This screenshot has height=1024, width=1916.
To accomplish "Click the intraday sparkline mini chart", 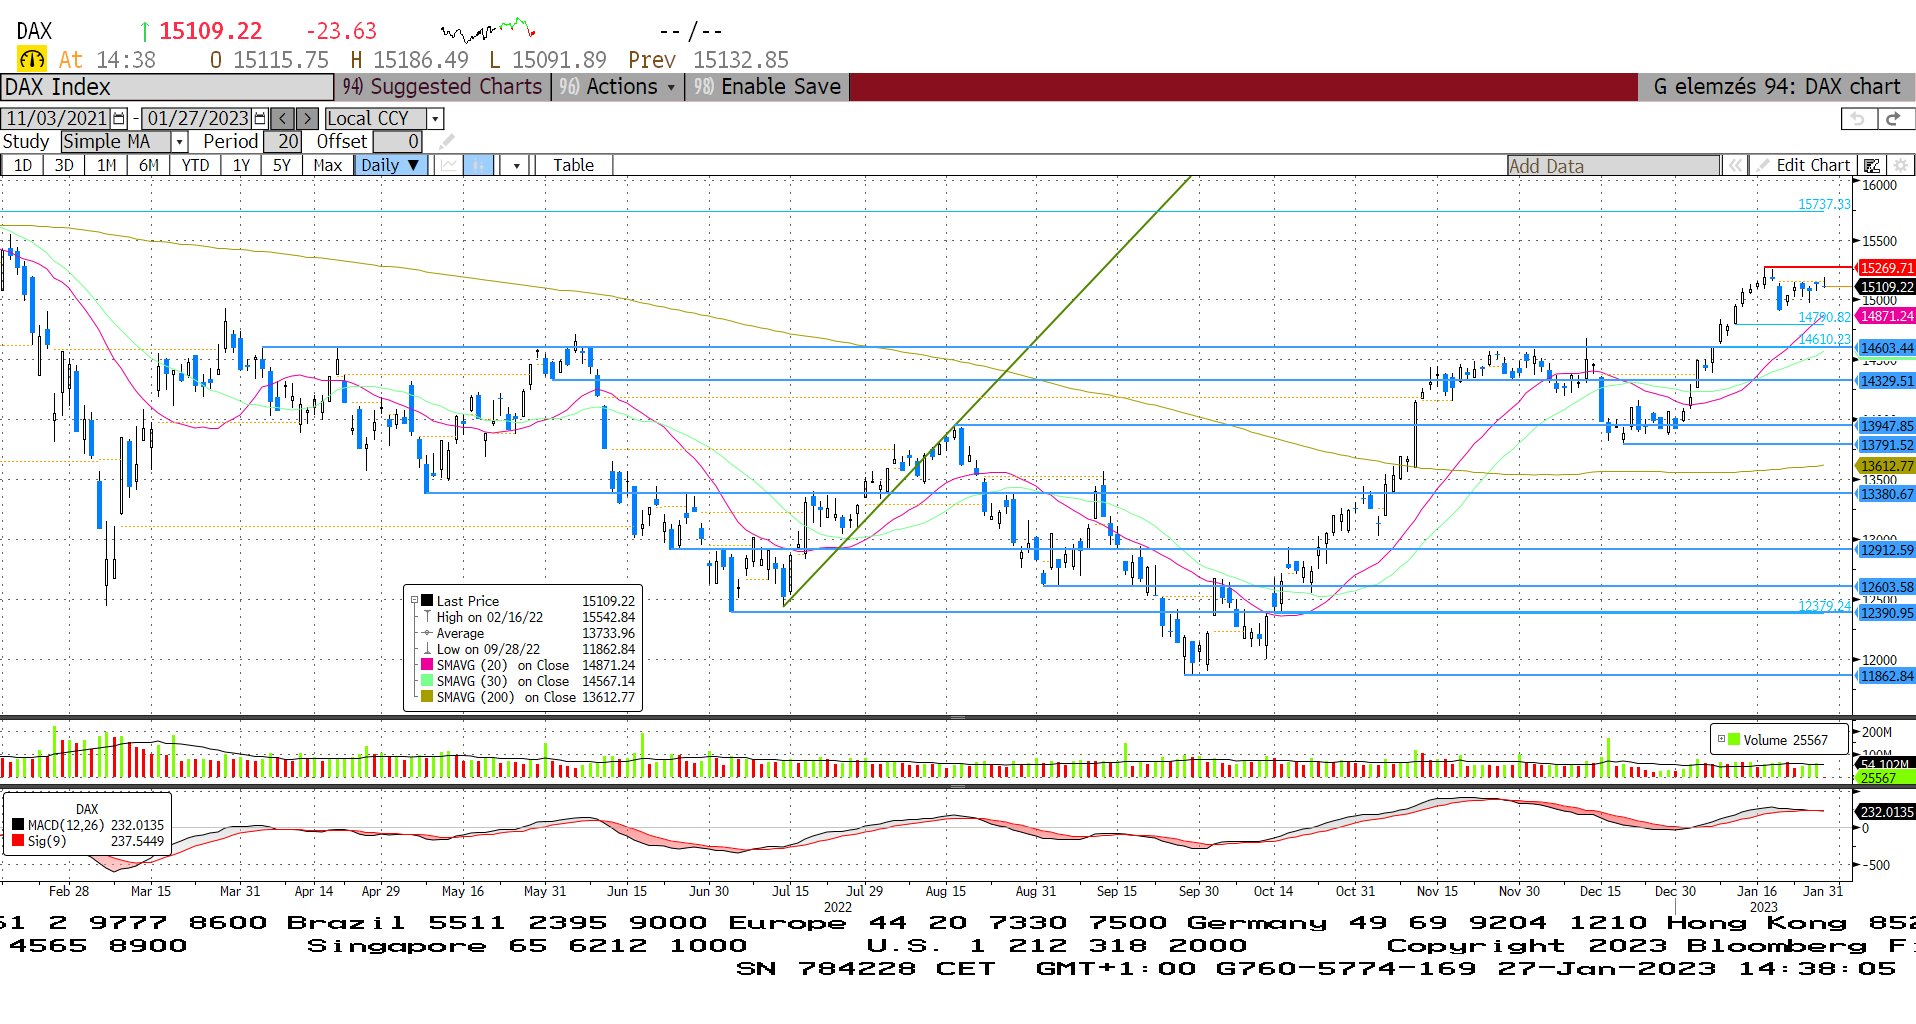I will pos(488,30).
